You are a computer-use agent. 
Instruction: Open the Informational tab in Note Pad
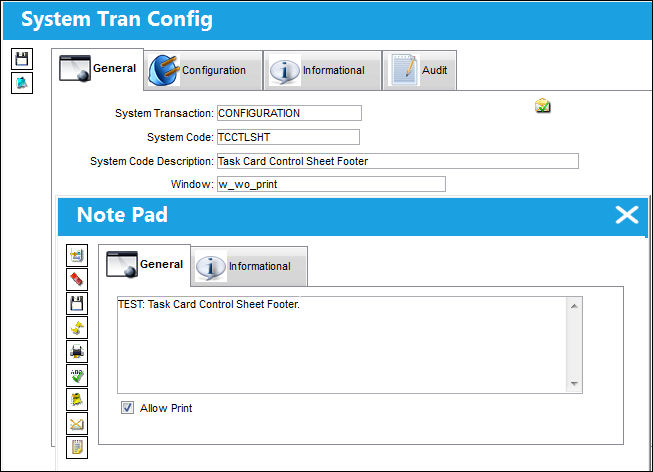pyautogui.click(x=249, y=267)
